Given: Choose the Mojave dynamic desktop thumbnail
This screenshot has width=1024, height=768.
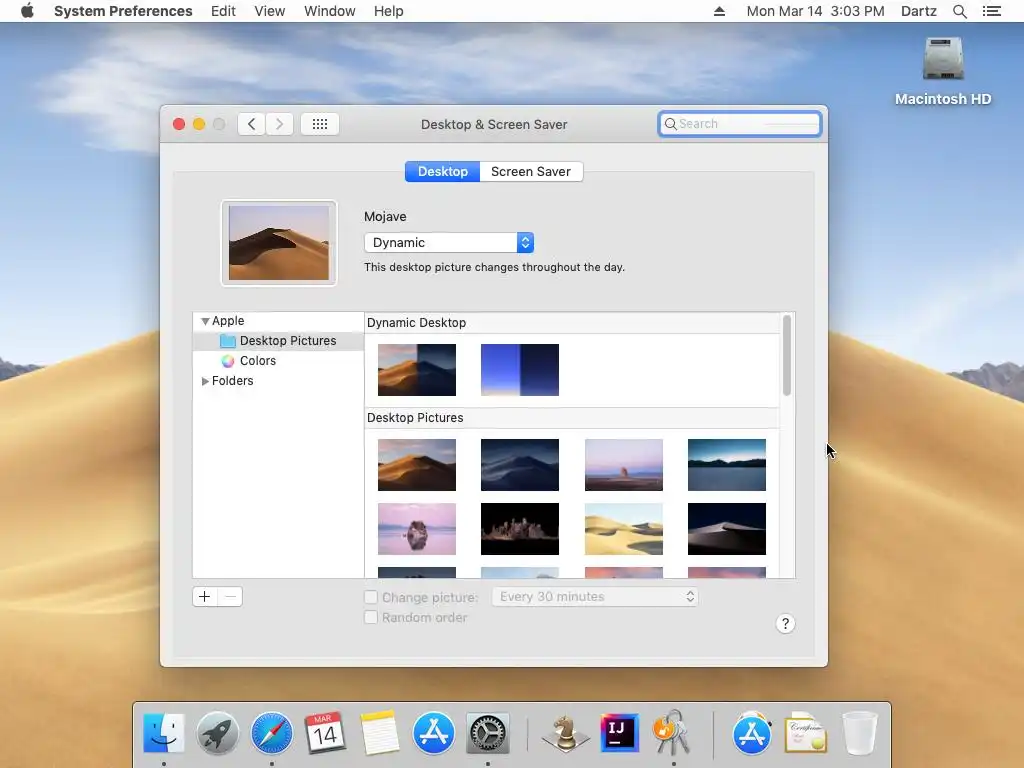Looking at the screenshot, I should 417,370.
